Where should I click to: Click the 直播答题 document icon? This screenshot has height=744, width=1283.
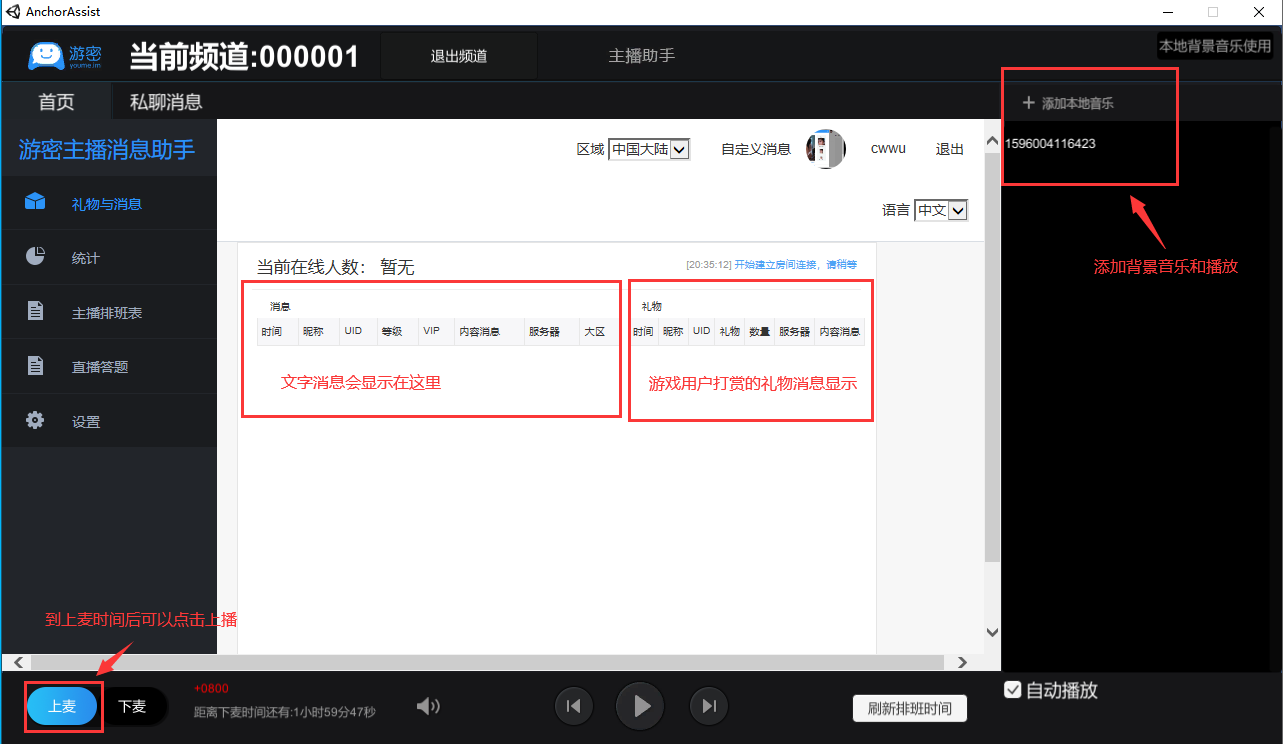[x=35, y=366]
